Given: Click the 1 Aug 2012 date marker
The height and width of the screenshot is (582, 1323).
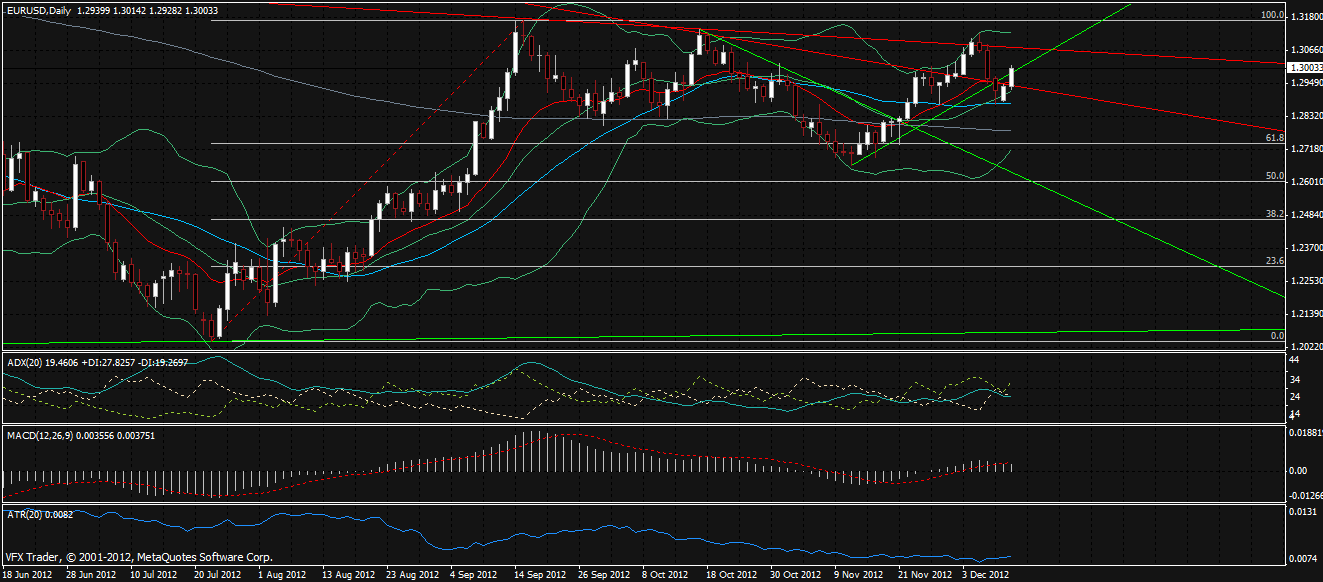Looking at the screenshot, I should click(282, 575).
